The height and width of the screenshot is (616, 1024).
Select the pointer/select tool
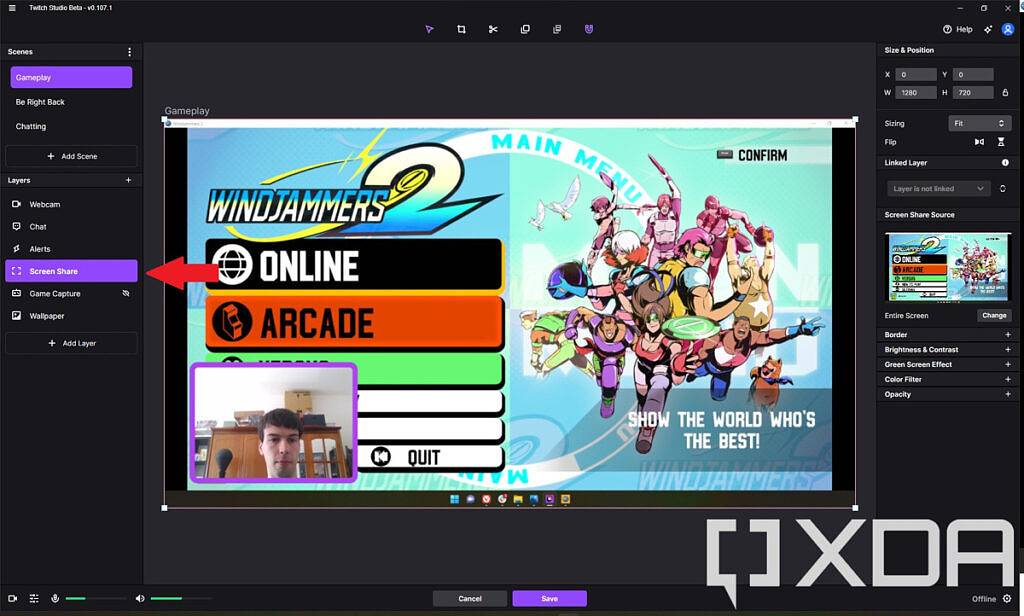[x=429, y=29]
